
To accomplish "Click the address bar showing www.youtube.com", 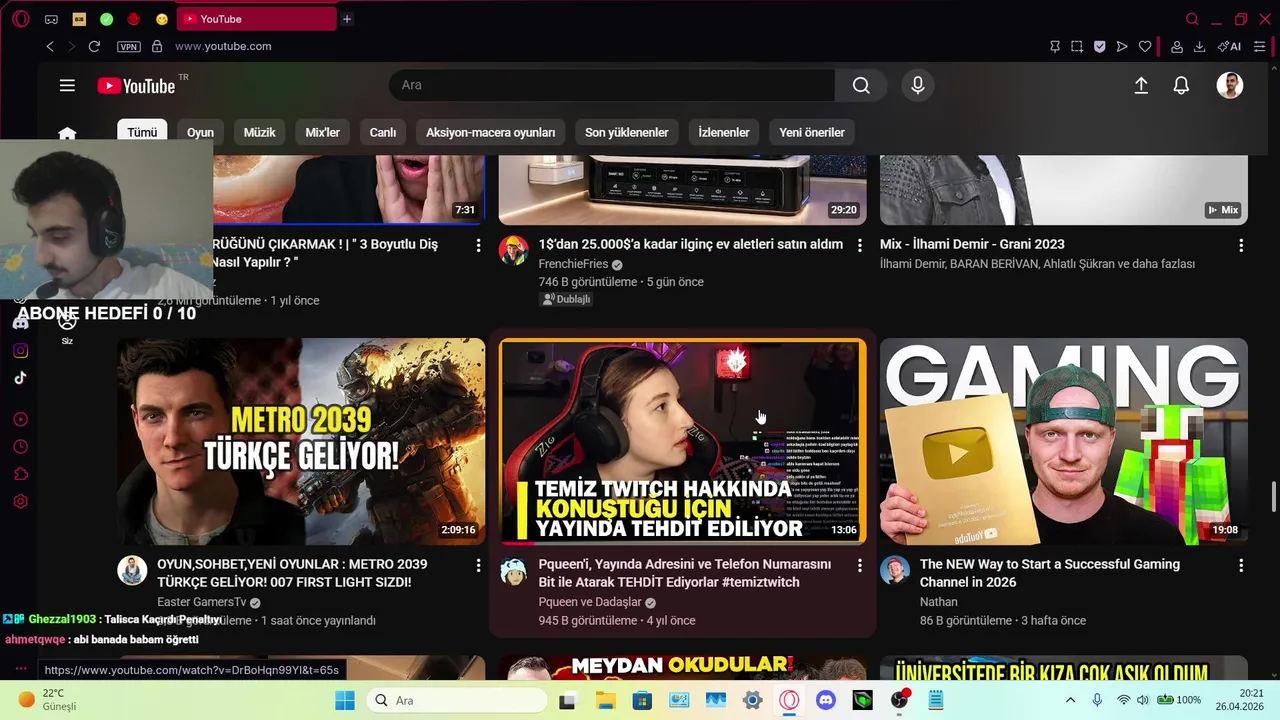I will 223,46.
